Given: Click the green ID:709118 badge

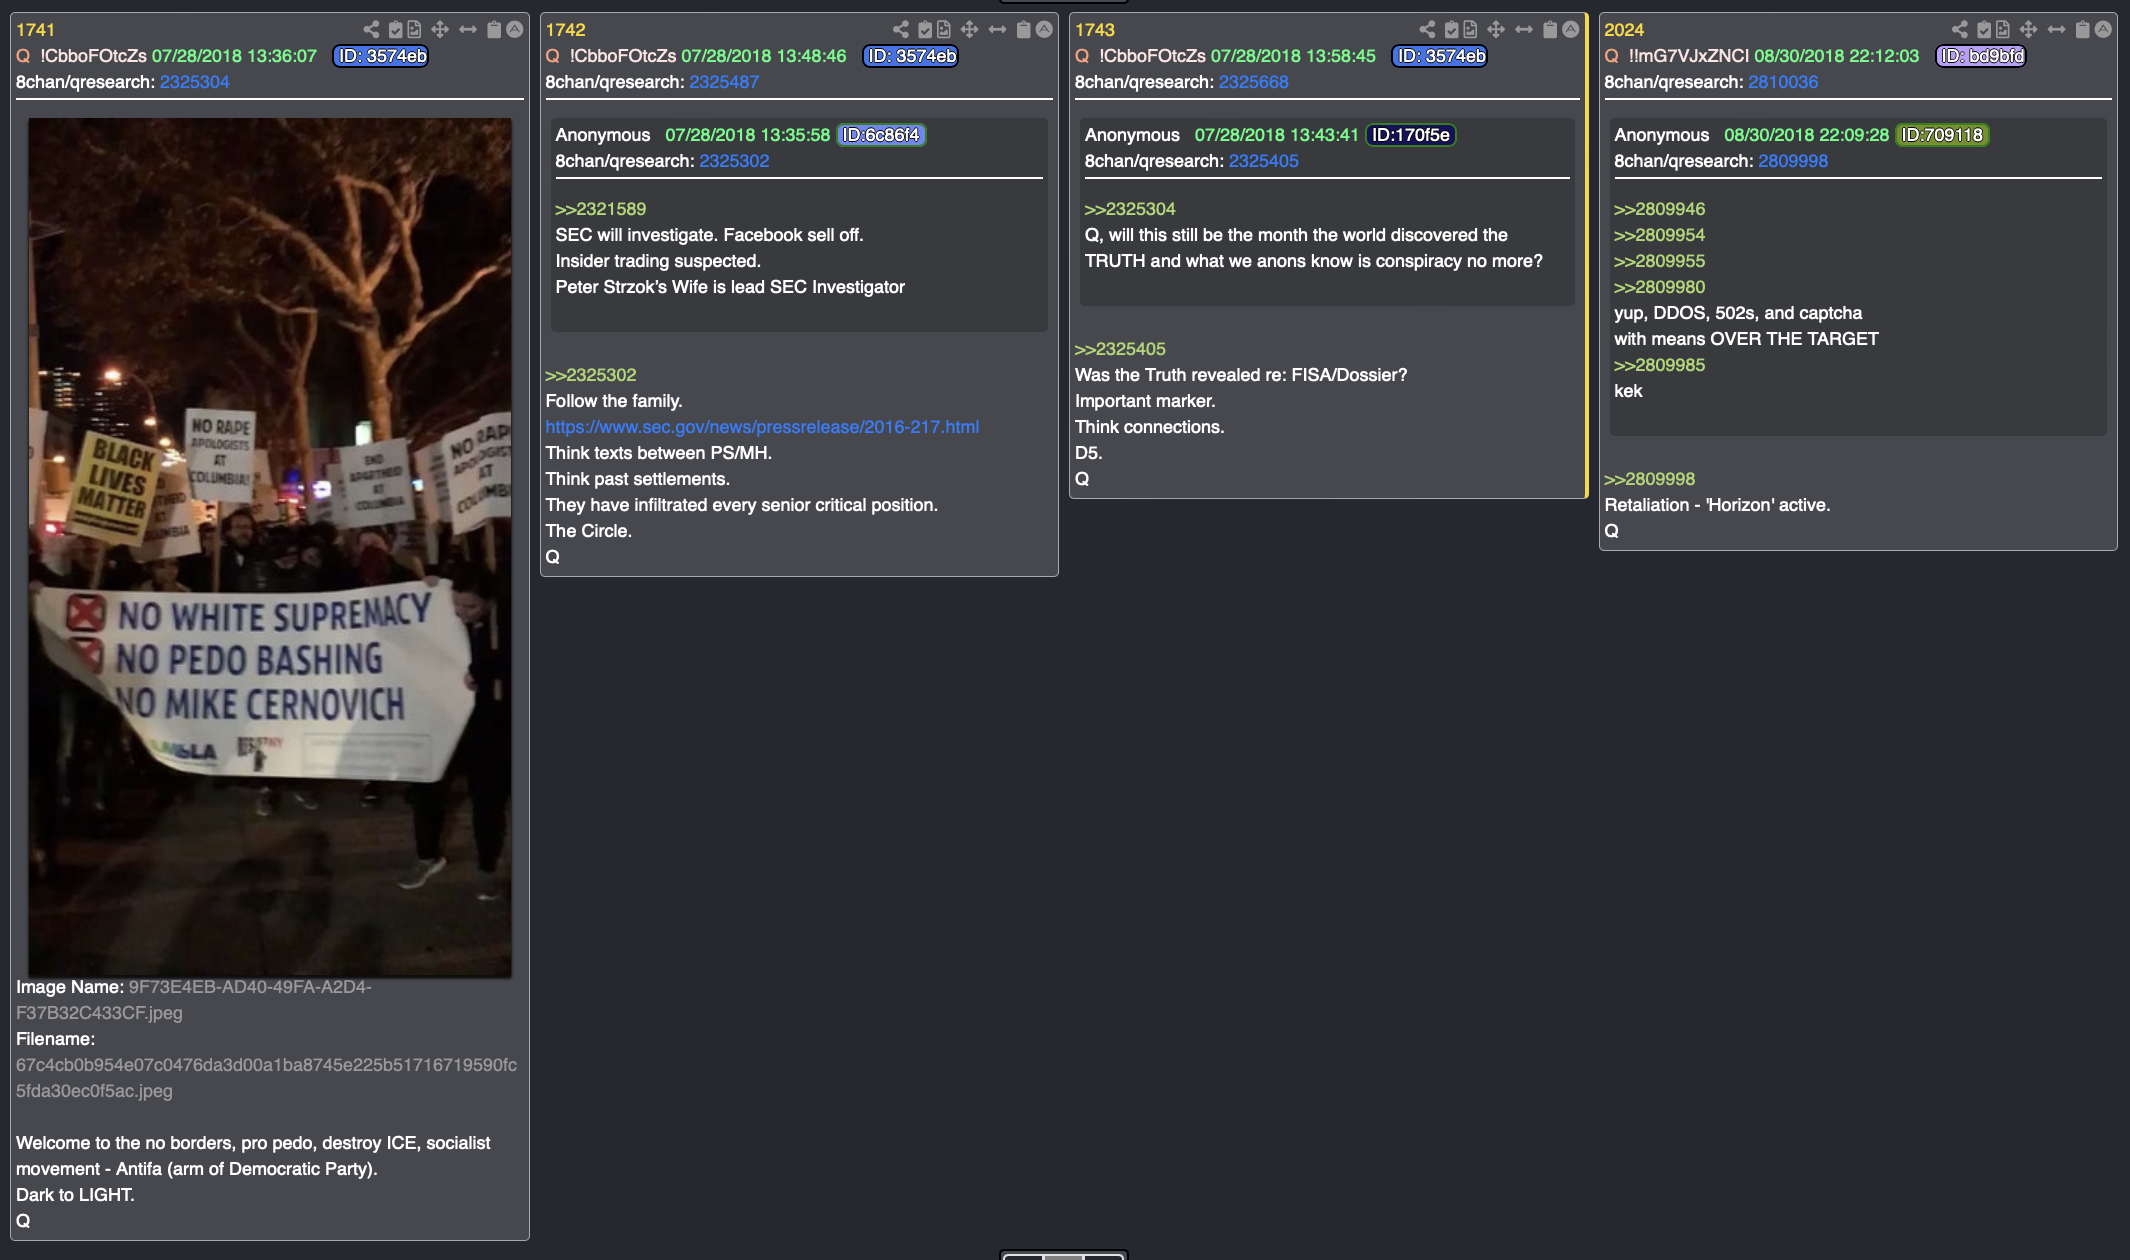Looking at the screenshot, I should 1942,135.
